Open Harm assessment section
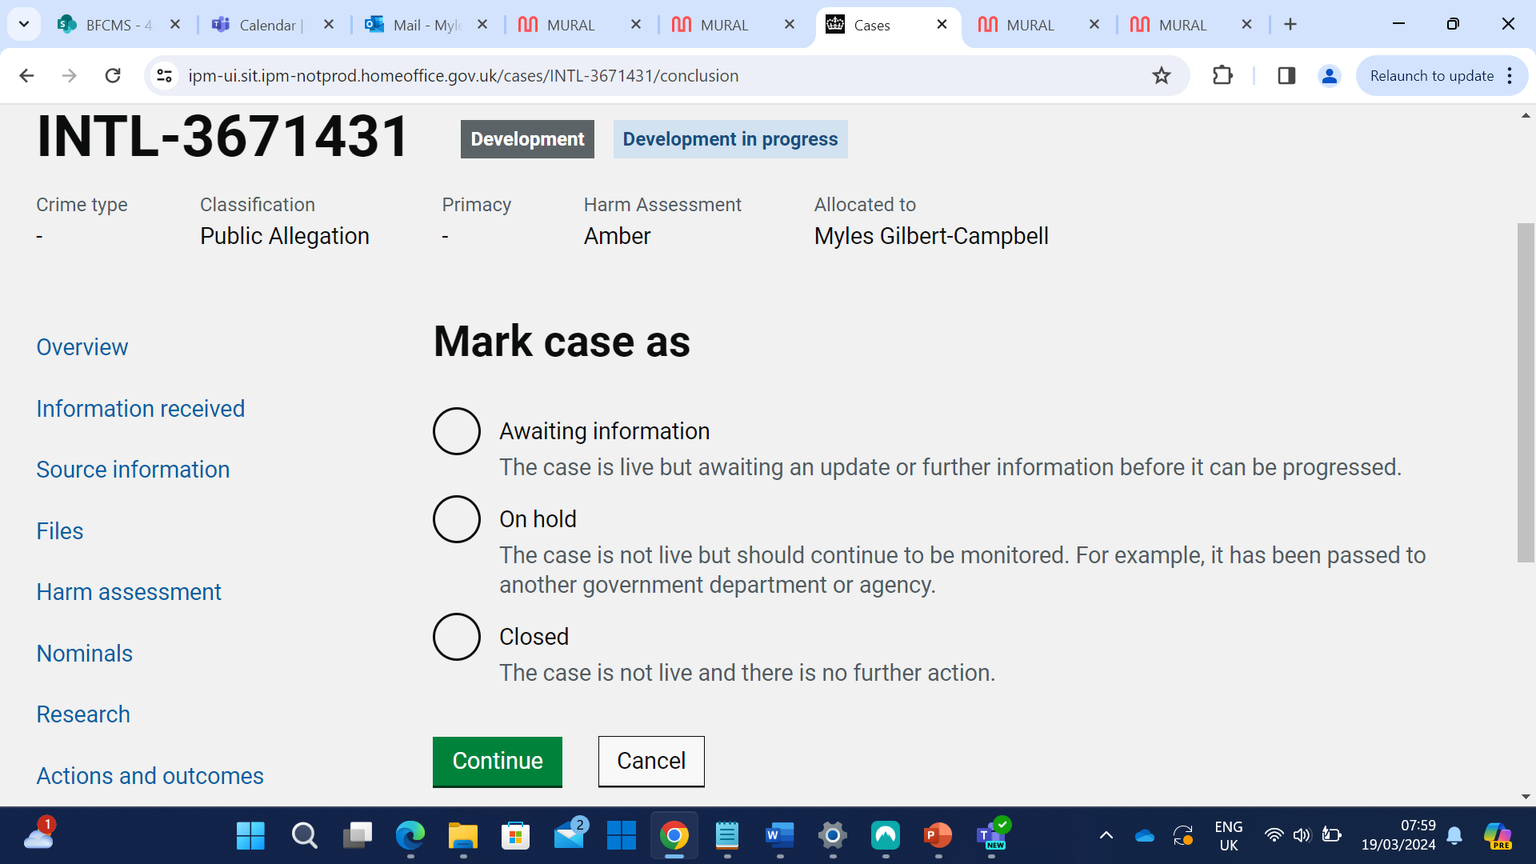This screenshot has height=864, width=1536. coord(129,592)
